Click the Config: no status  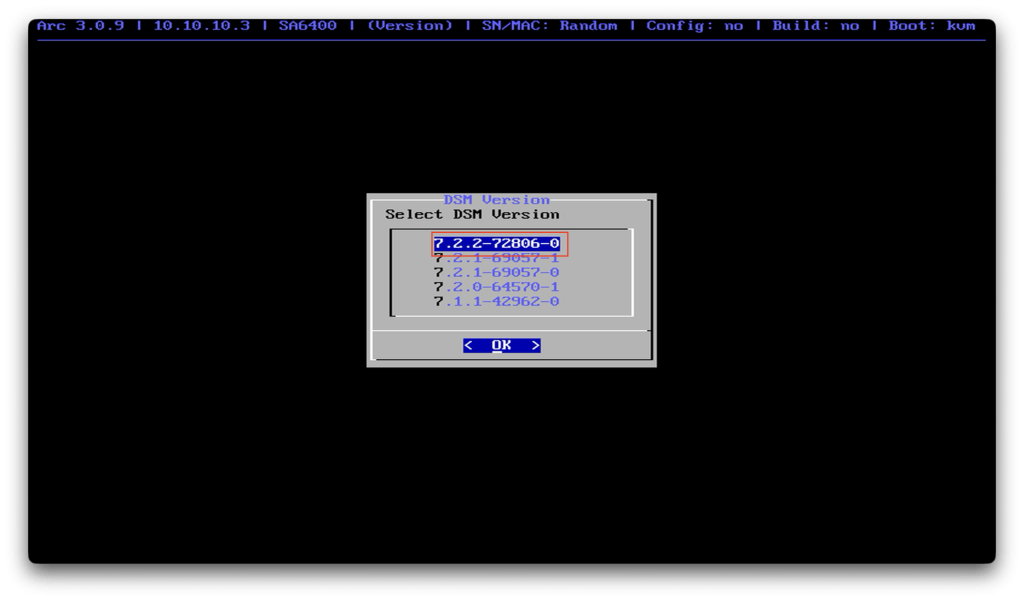click(x=695, y=25)
